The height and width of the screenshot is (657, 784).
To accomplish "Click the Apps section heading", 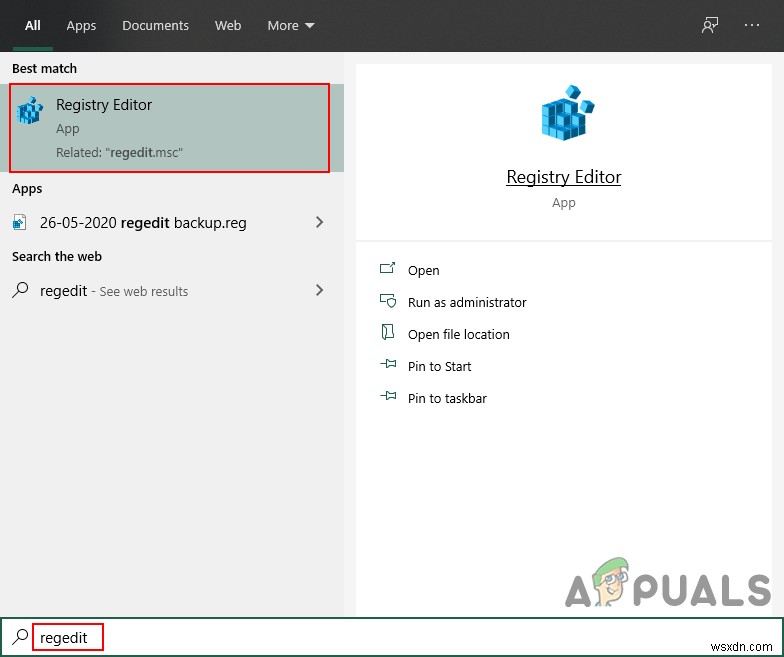I will (x=27, y=188).
